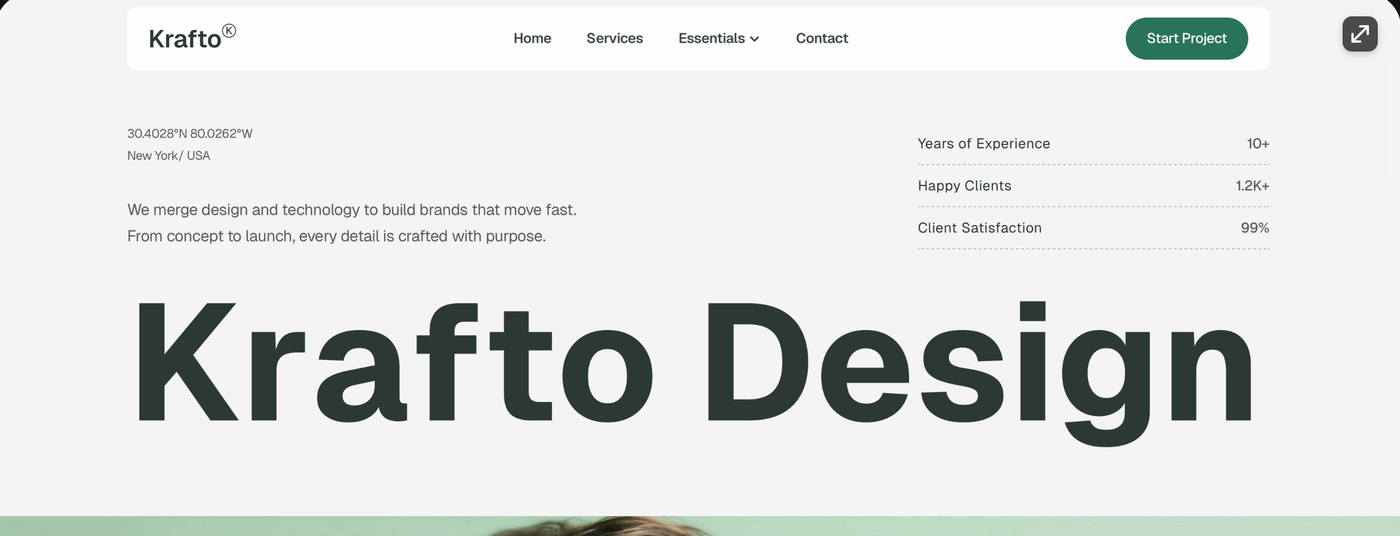Select the Client Satisfaction label
Image resolution: width=1400 pixels, height=536 pixels.
click(979, 228)
